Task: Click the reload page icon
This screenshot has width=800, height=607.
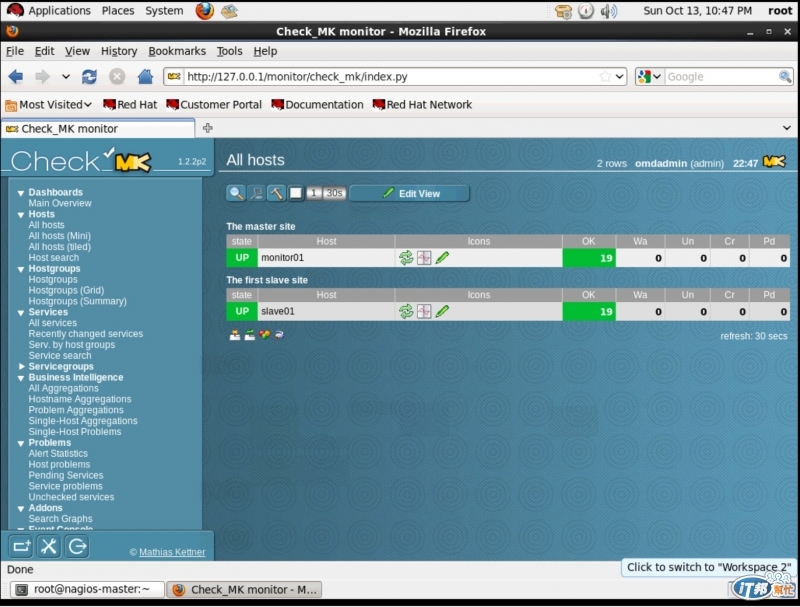Action: pyautogui.click(x=89, y=77)
